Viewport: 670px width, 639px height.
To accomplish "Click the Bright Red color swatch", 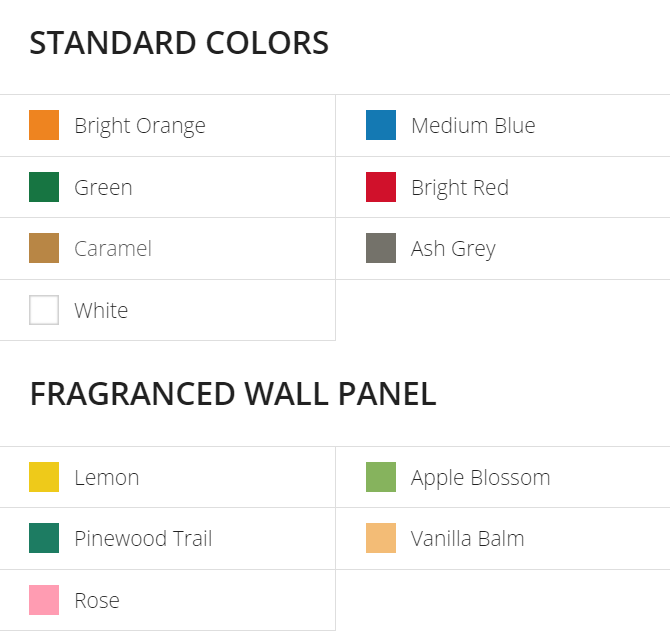I will 381,187.
